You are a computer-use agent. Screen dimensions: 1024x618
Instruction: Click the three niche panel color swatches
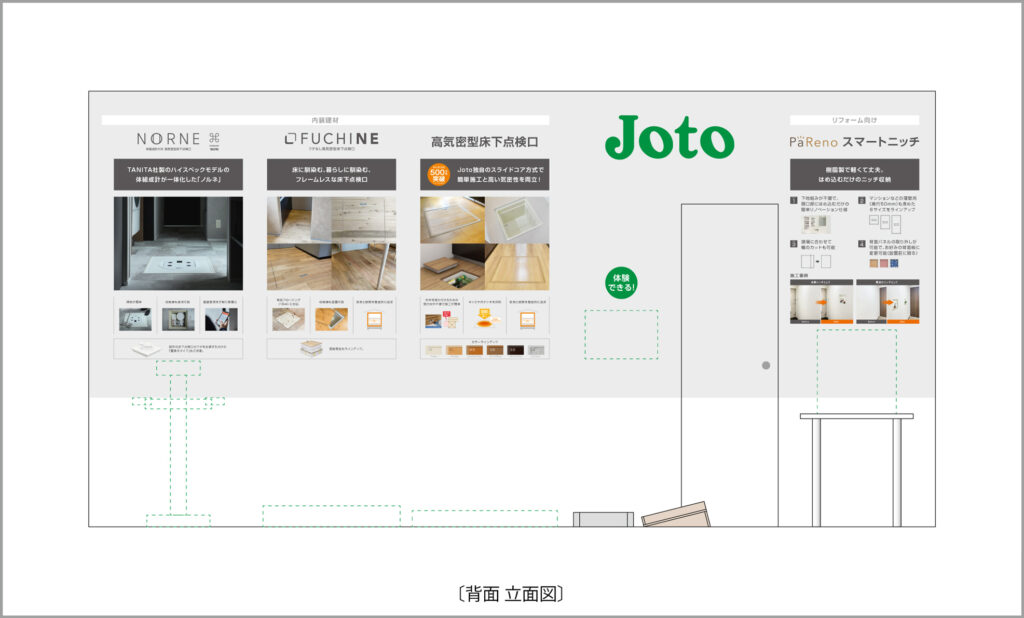point(880,264)
